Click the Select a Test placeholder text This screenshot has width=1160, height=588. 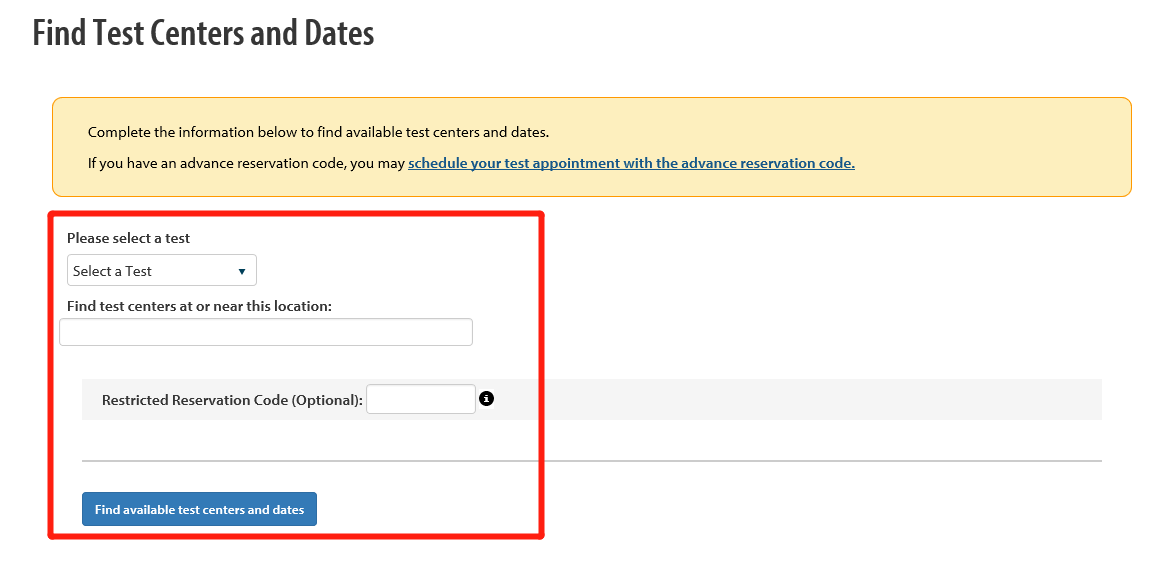pyautogui.click(x=112, y=271)
